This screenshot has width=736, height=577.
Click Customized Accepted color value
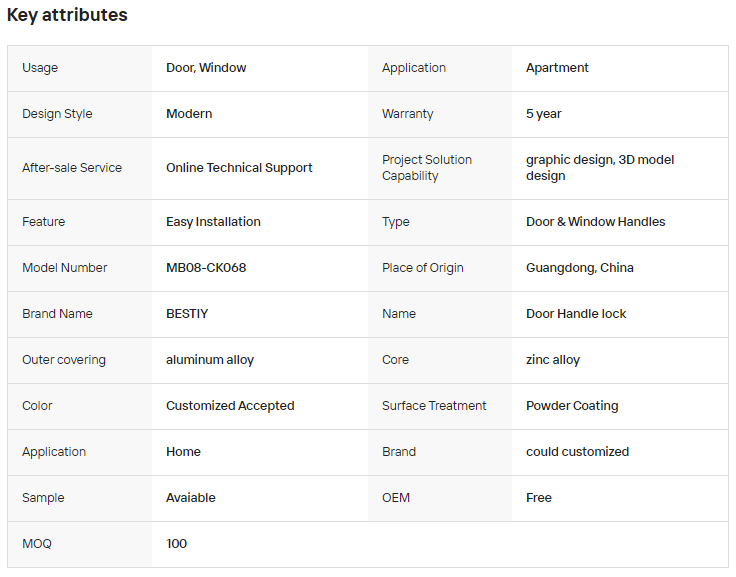[x=230, y=406]
